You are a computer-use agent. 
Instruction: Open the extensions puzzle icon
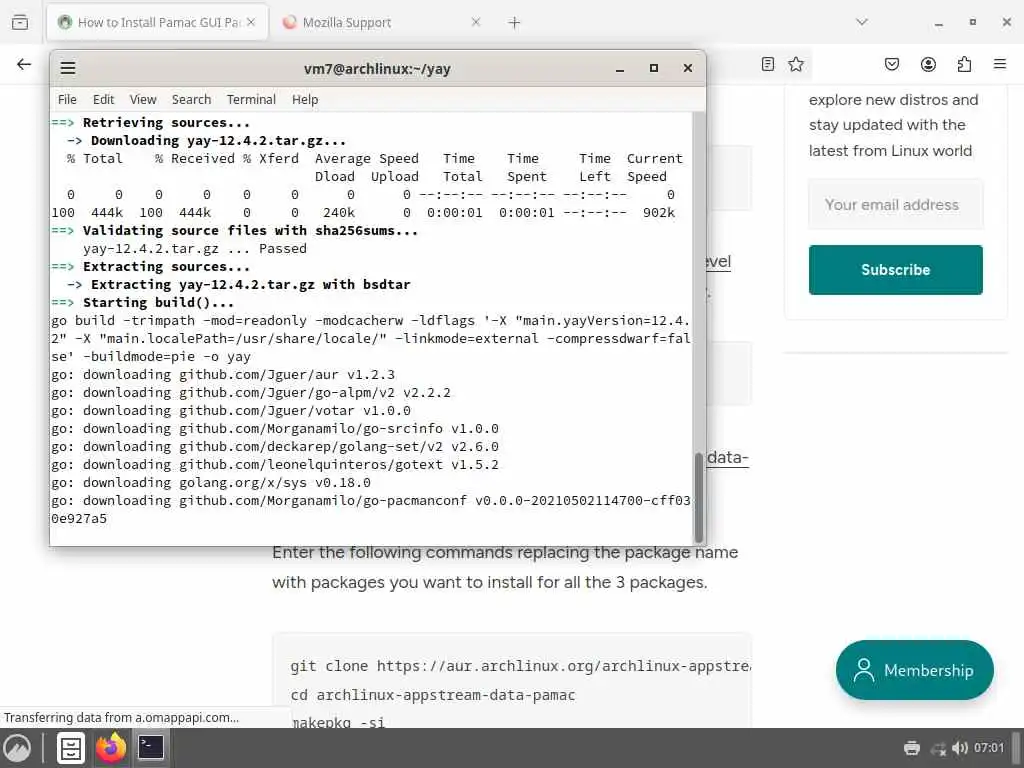(964, 64)
